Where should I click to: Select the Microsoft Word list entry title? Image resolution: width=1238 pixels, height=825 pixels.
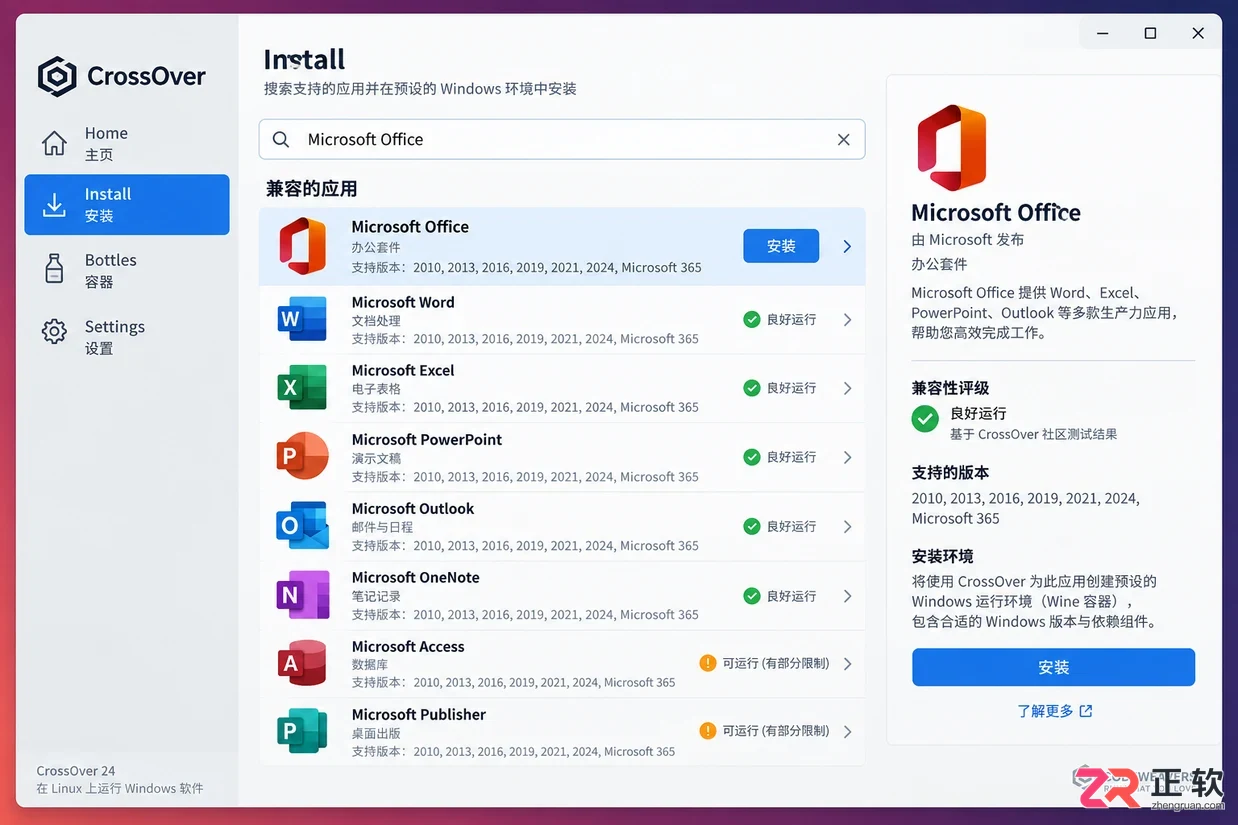click(403, 302)
